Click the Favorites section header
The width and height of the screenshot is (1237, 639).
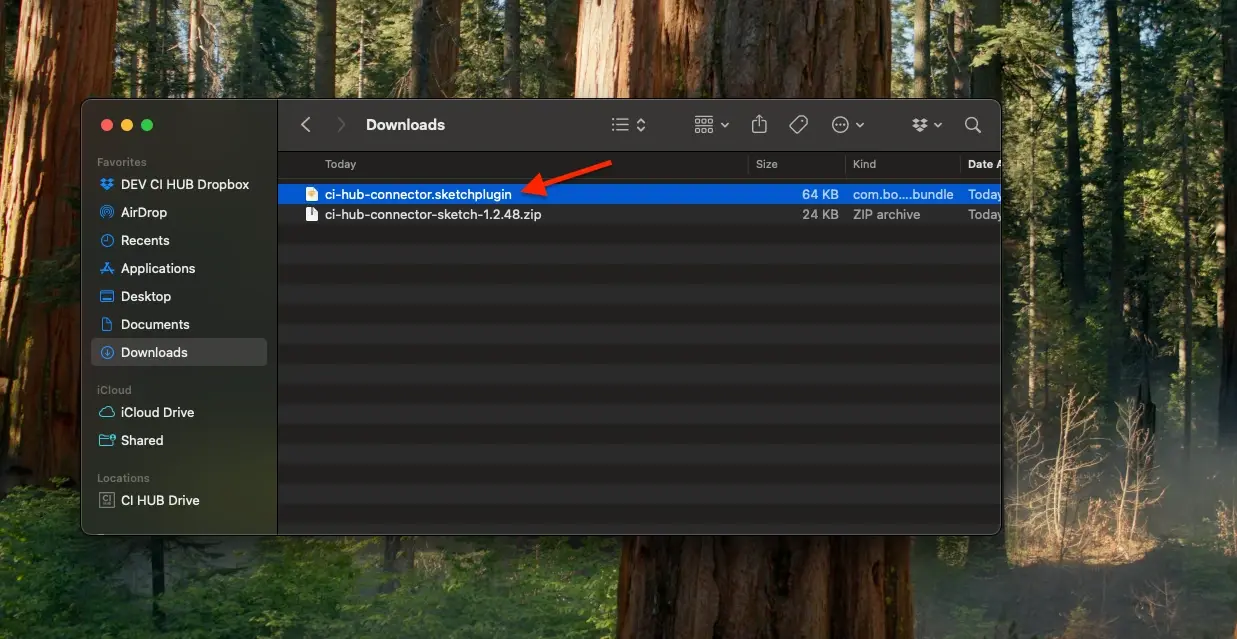coord(122,162)
